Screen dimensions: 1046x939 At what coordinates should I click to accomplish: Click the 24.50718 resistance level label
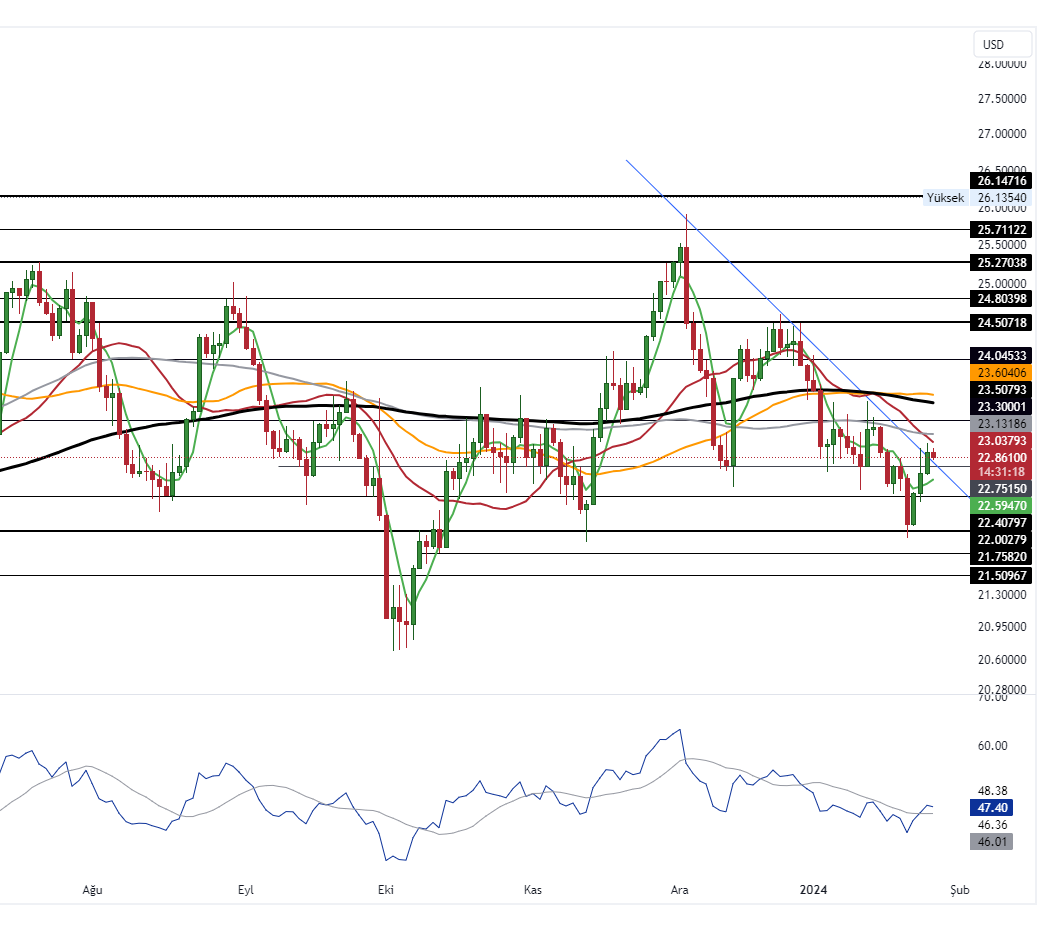coord(1001,322)
